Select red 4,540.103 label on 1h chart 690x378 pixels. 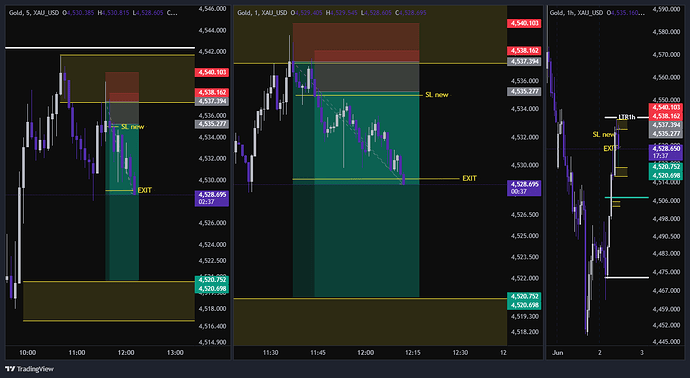[666, 107]
